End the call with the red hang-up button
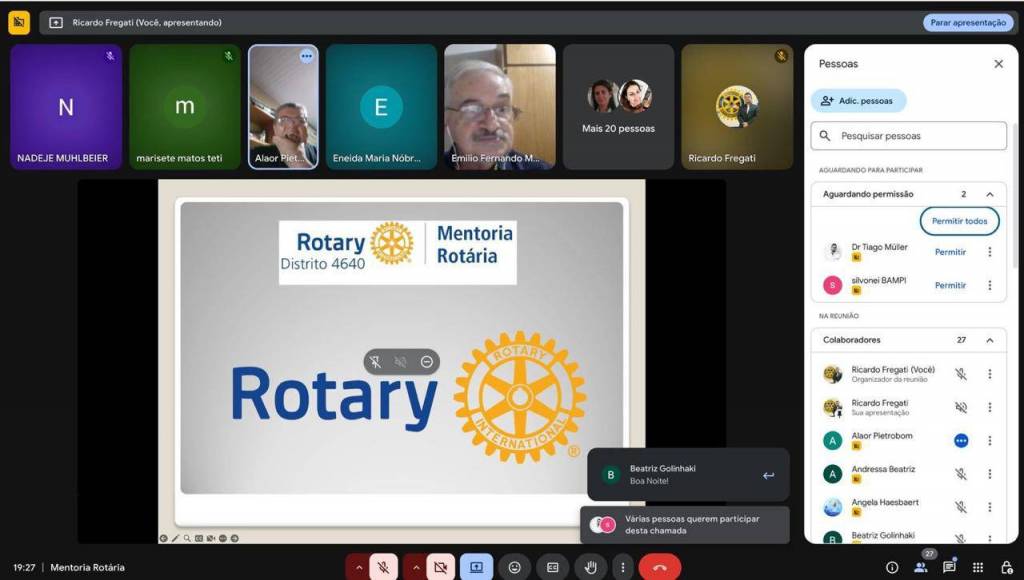 [659, 567]
